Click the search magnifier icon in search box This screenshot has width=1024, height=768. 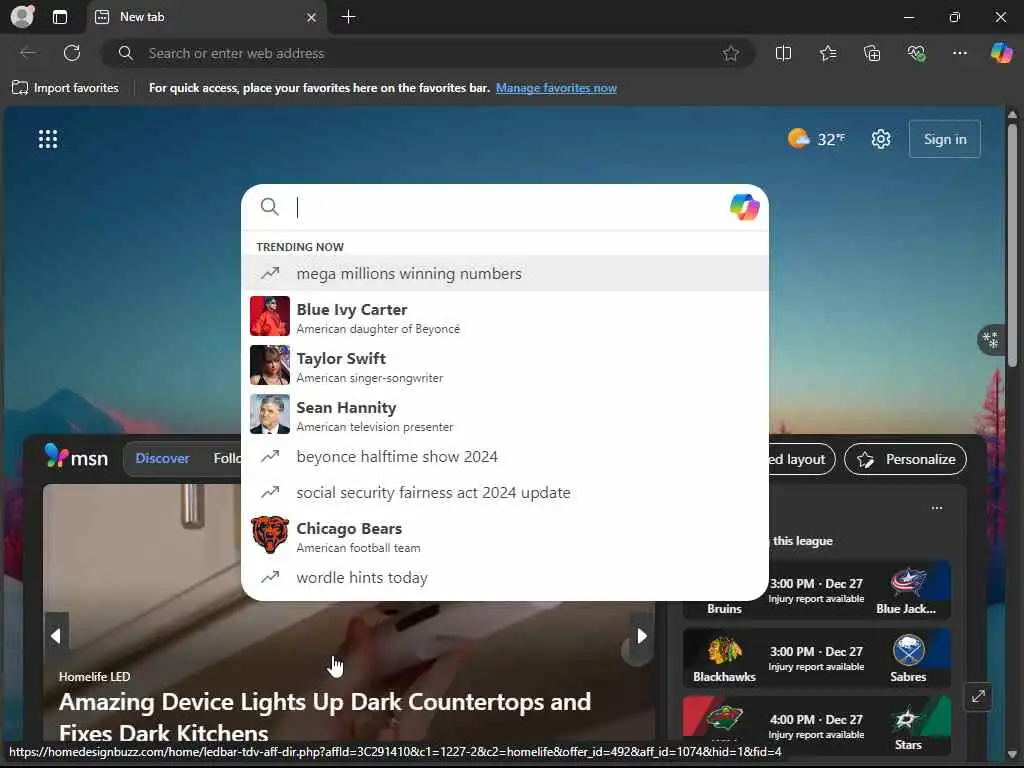(x=269, y=207)
